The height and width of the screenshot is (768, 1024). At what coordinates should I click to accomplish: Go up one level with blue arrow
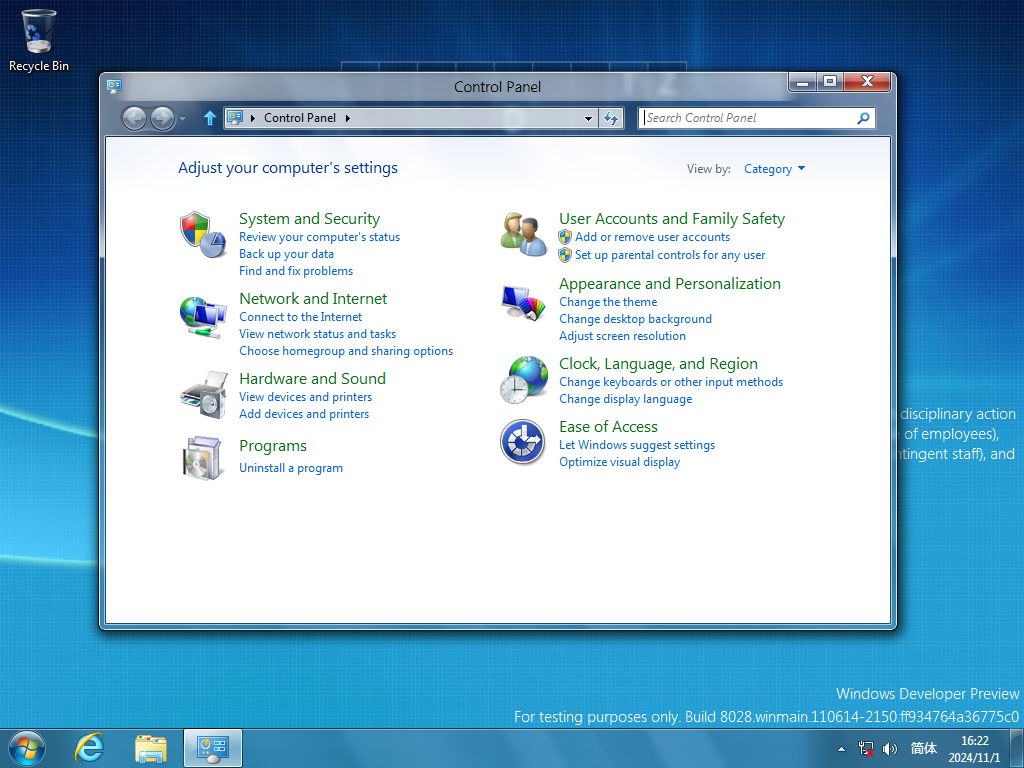point(210,118)
